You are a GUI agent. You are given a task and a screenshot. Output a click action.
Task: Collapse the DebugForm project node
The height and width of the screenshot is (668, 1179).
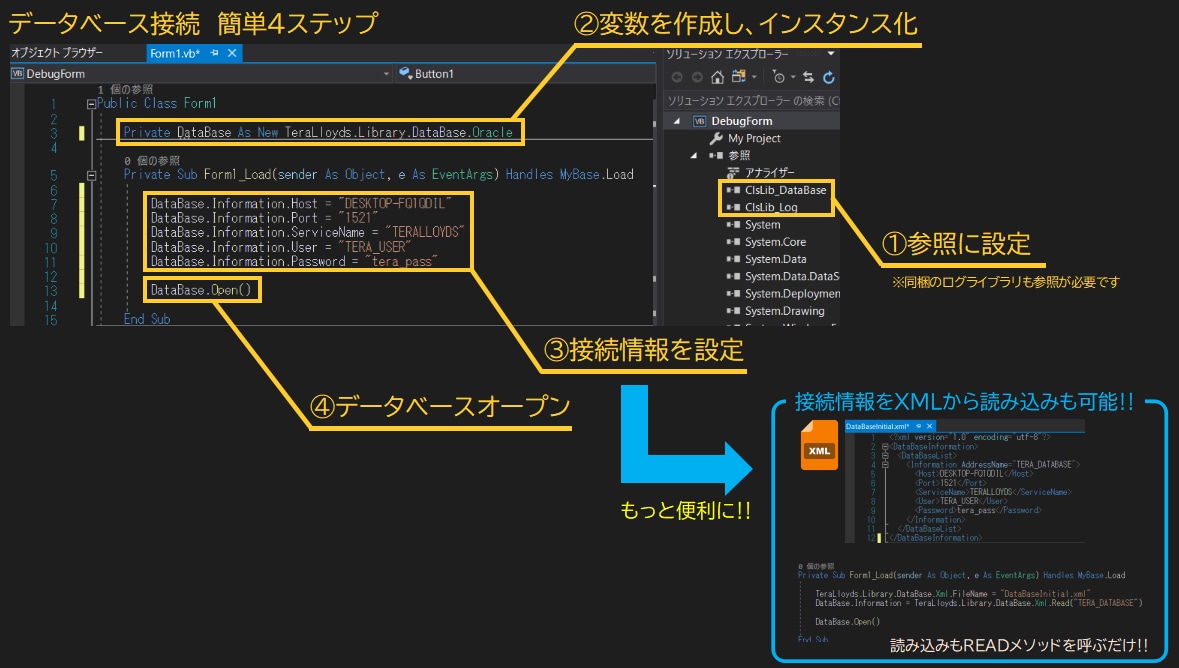pyautogui.click(x=677, y=121)
